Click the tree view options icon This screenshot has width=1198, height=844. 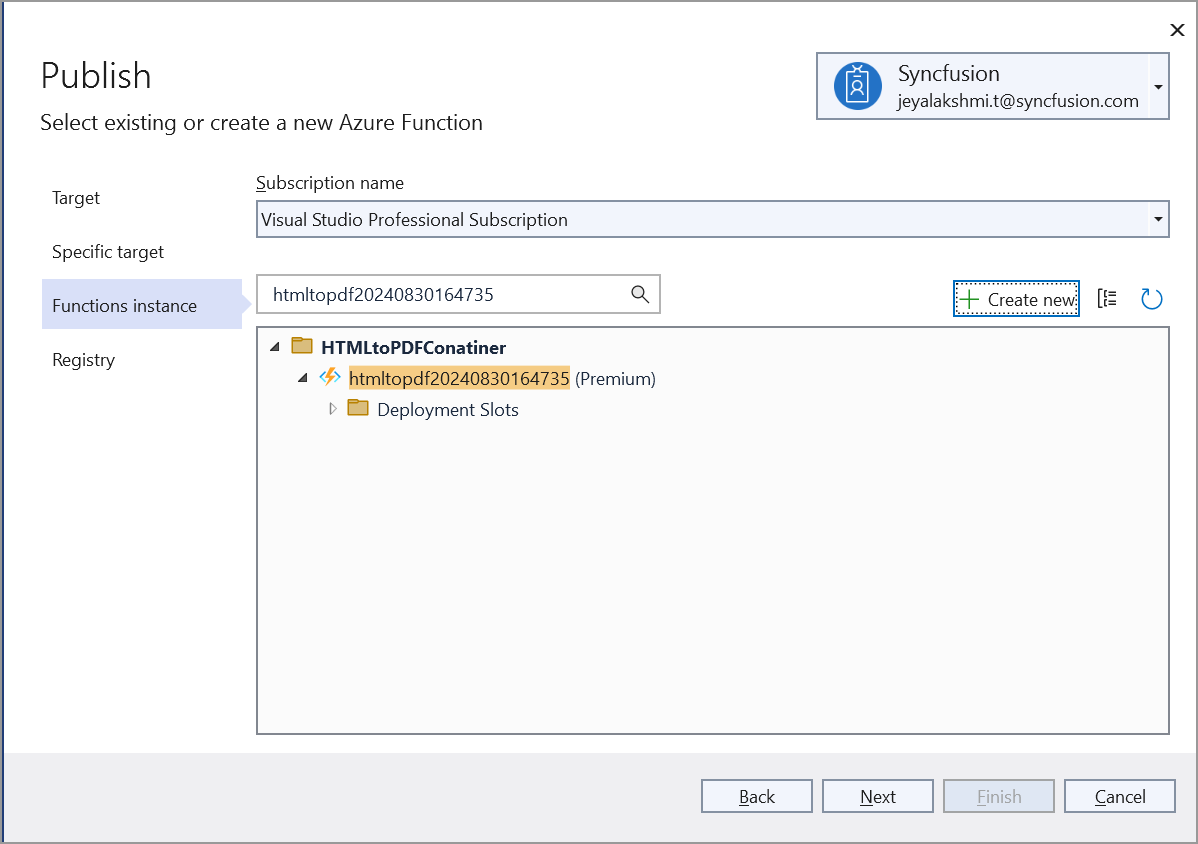(1107, 299)
